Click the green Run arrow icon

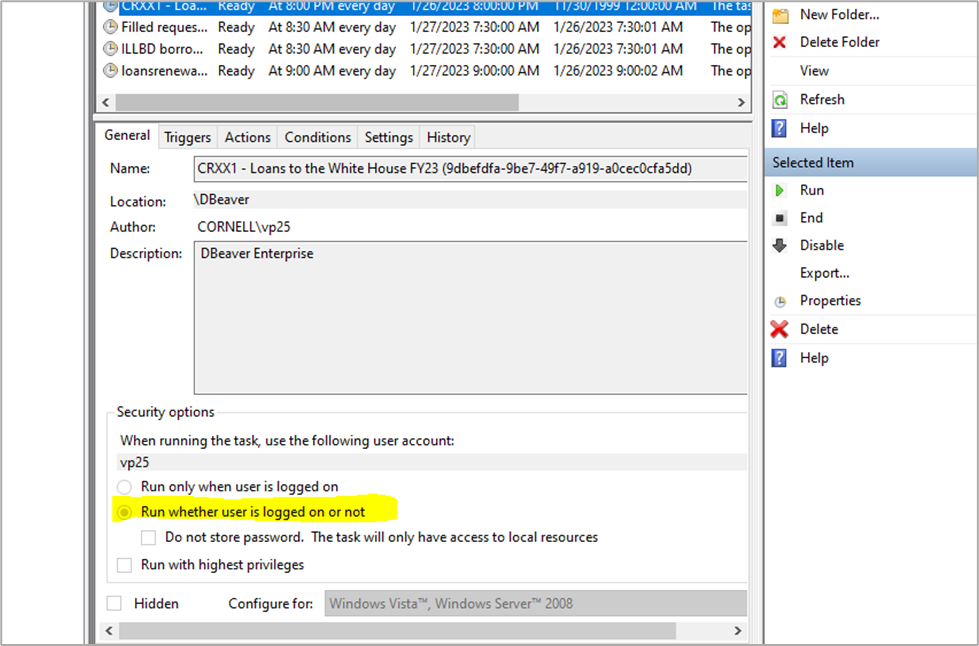tap(779, 190)
